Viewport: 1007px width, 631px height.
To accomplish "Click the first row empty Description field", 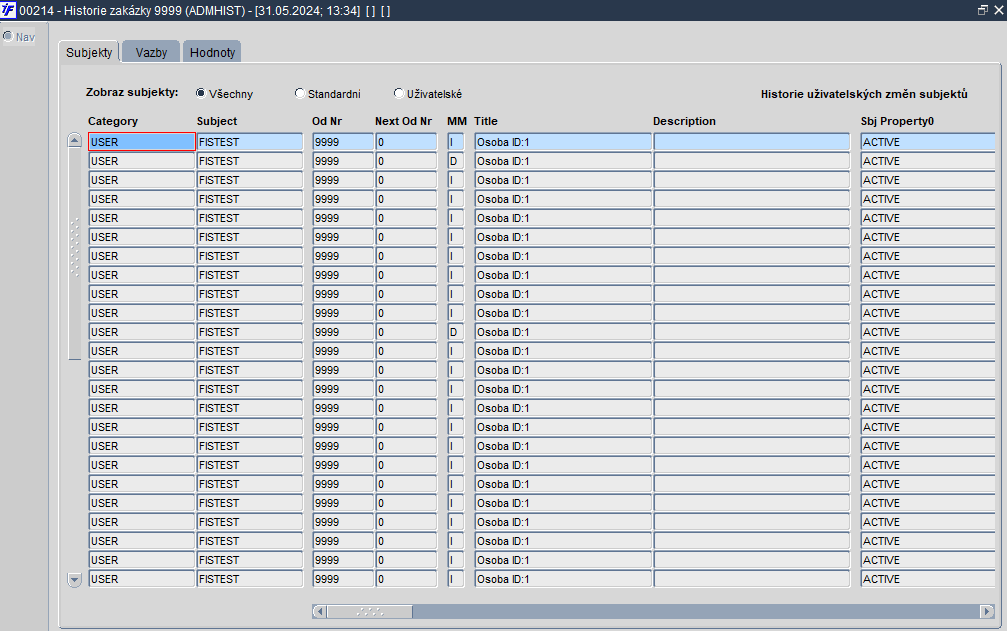I will [751, 142].
